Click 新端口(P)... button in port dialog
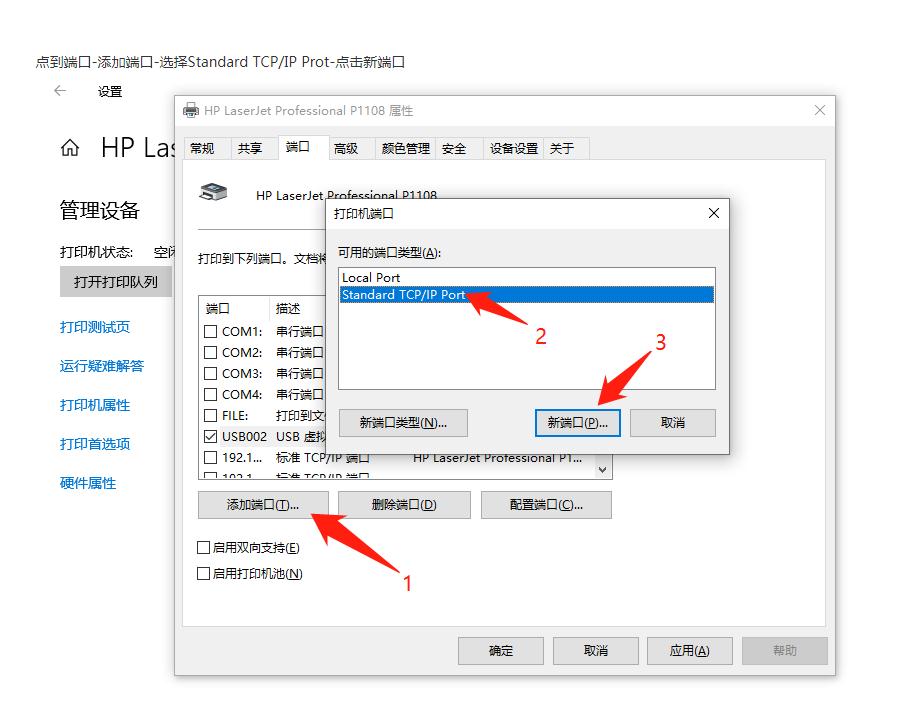 [x=578, y=423]
